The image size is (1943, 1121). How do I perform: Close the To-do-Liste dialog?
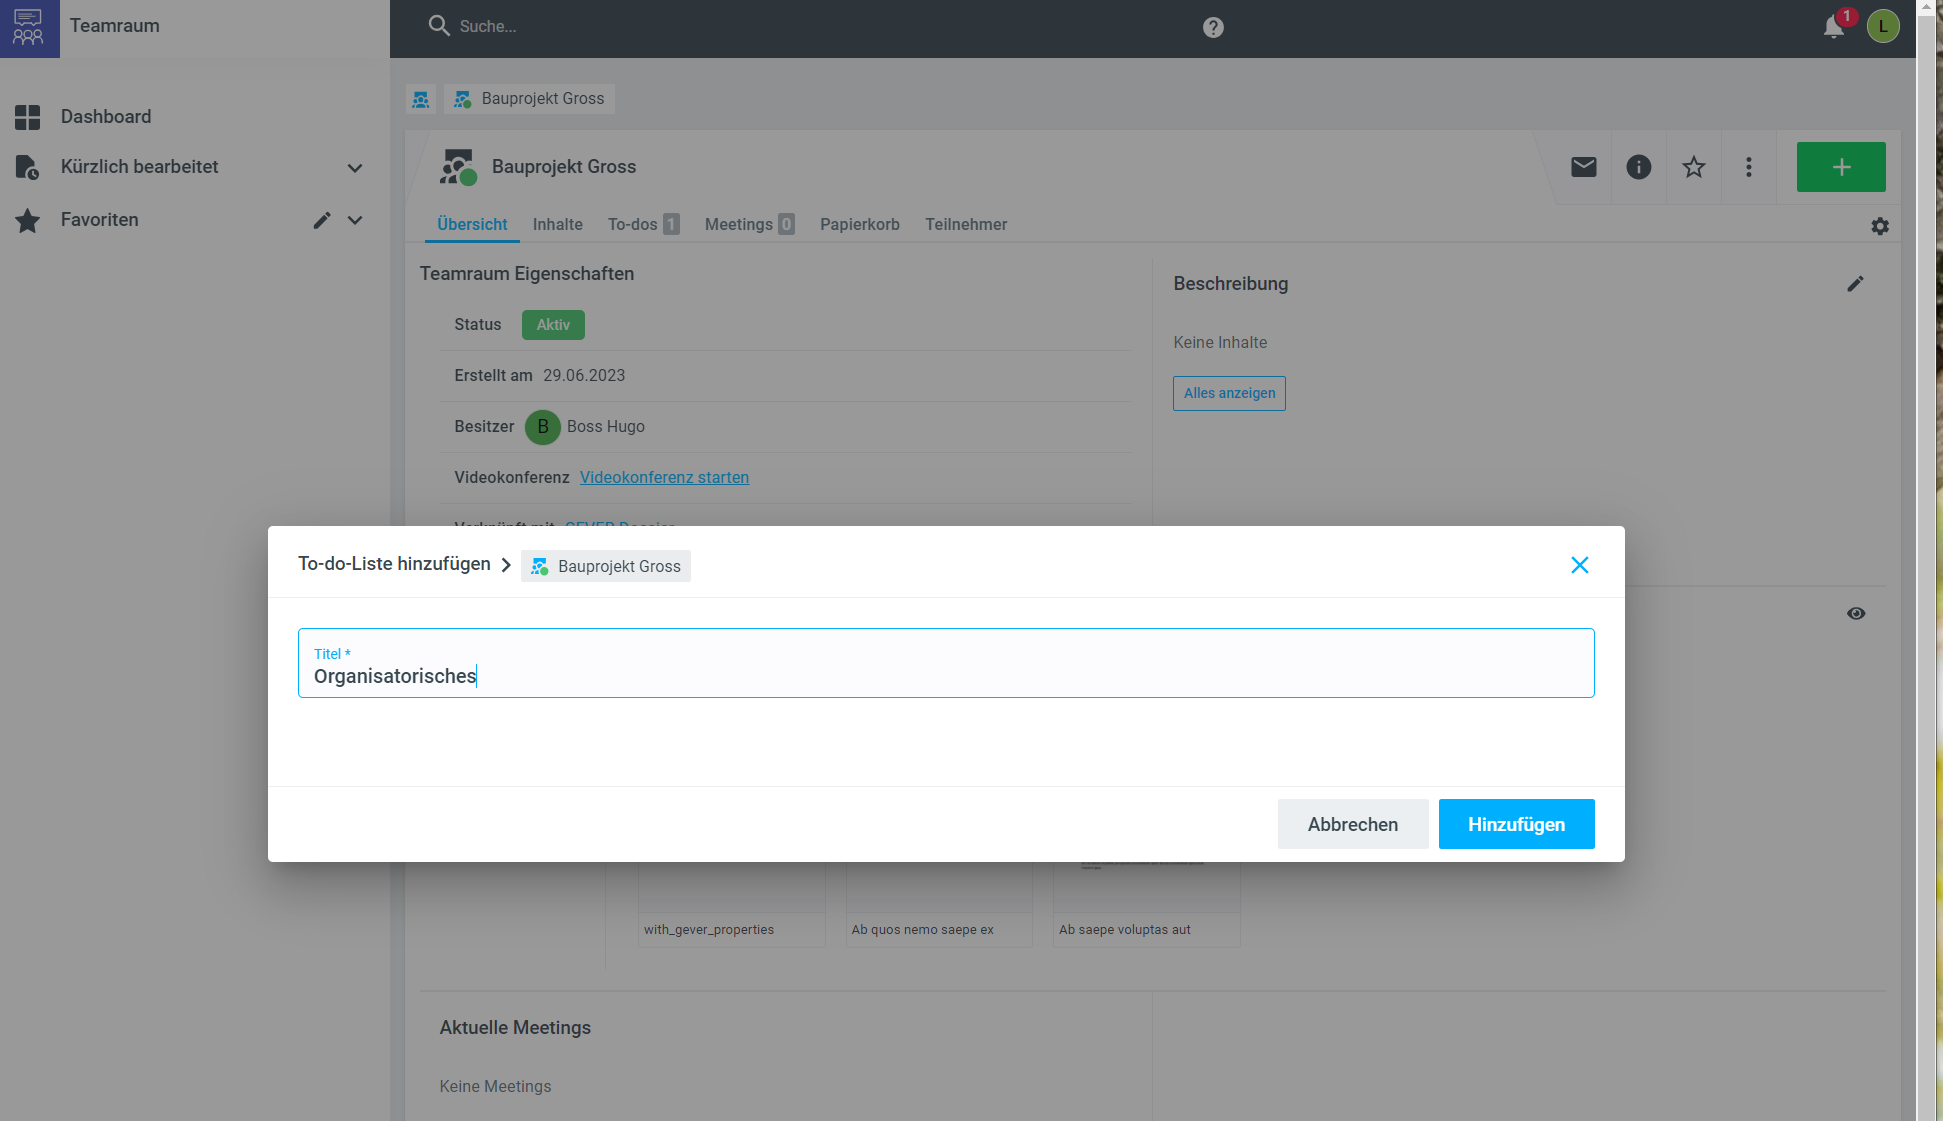tap(1579, 565)
